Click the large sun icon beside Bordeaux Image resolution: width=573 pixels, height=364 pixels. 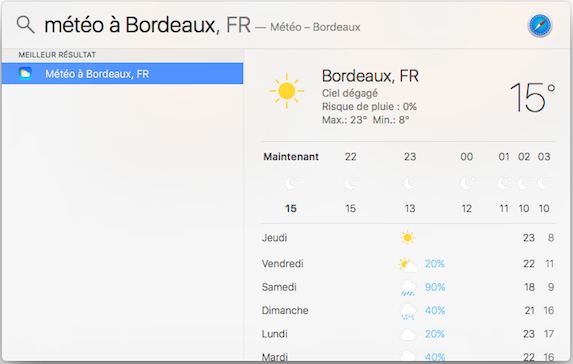pyautogui.click(x=287, y=91)
